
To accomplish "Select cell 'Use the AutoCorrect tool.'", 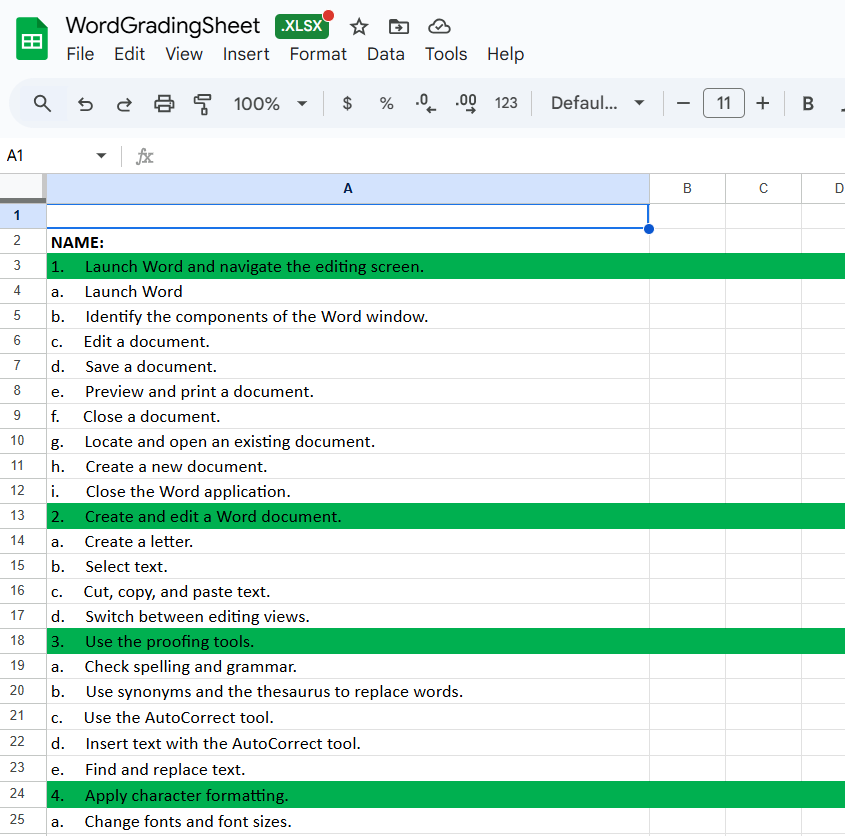I will coord(348,717).
